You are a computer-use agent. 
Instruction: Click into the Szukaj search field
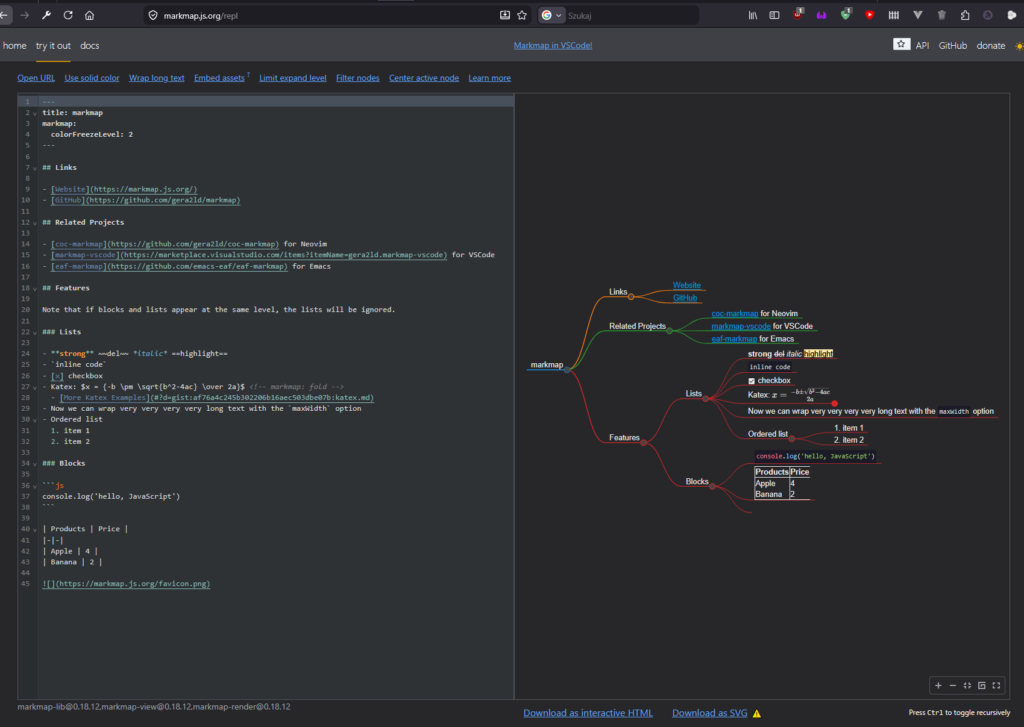point(640,15)
